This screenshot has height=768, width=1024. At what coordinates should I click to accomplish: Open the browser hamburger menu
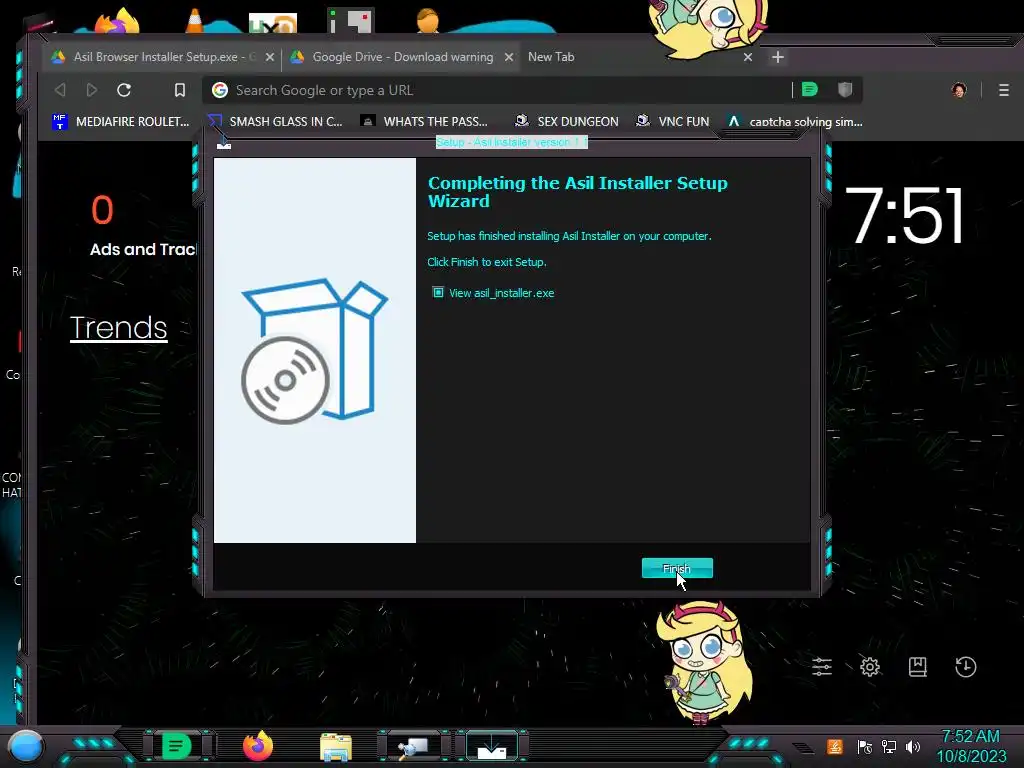(1004, 90)
